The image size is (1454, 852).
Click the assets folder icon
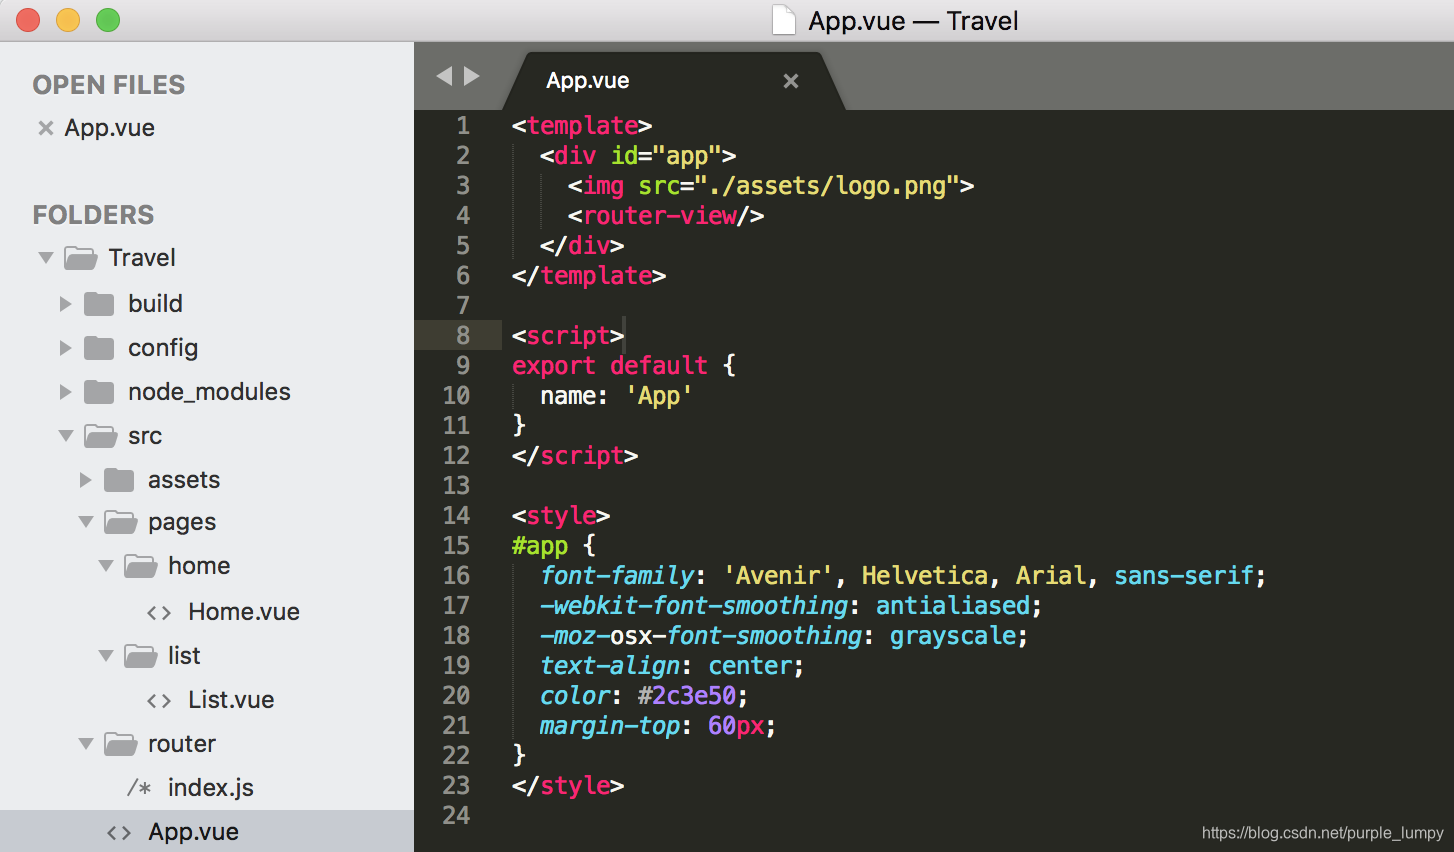point(119,480)
